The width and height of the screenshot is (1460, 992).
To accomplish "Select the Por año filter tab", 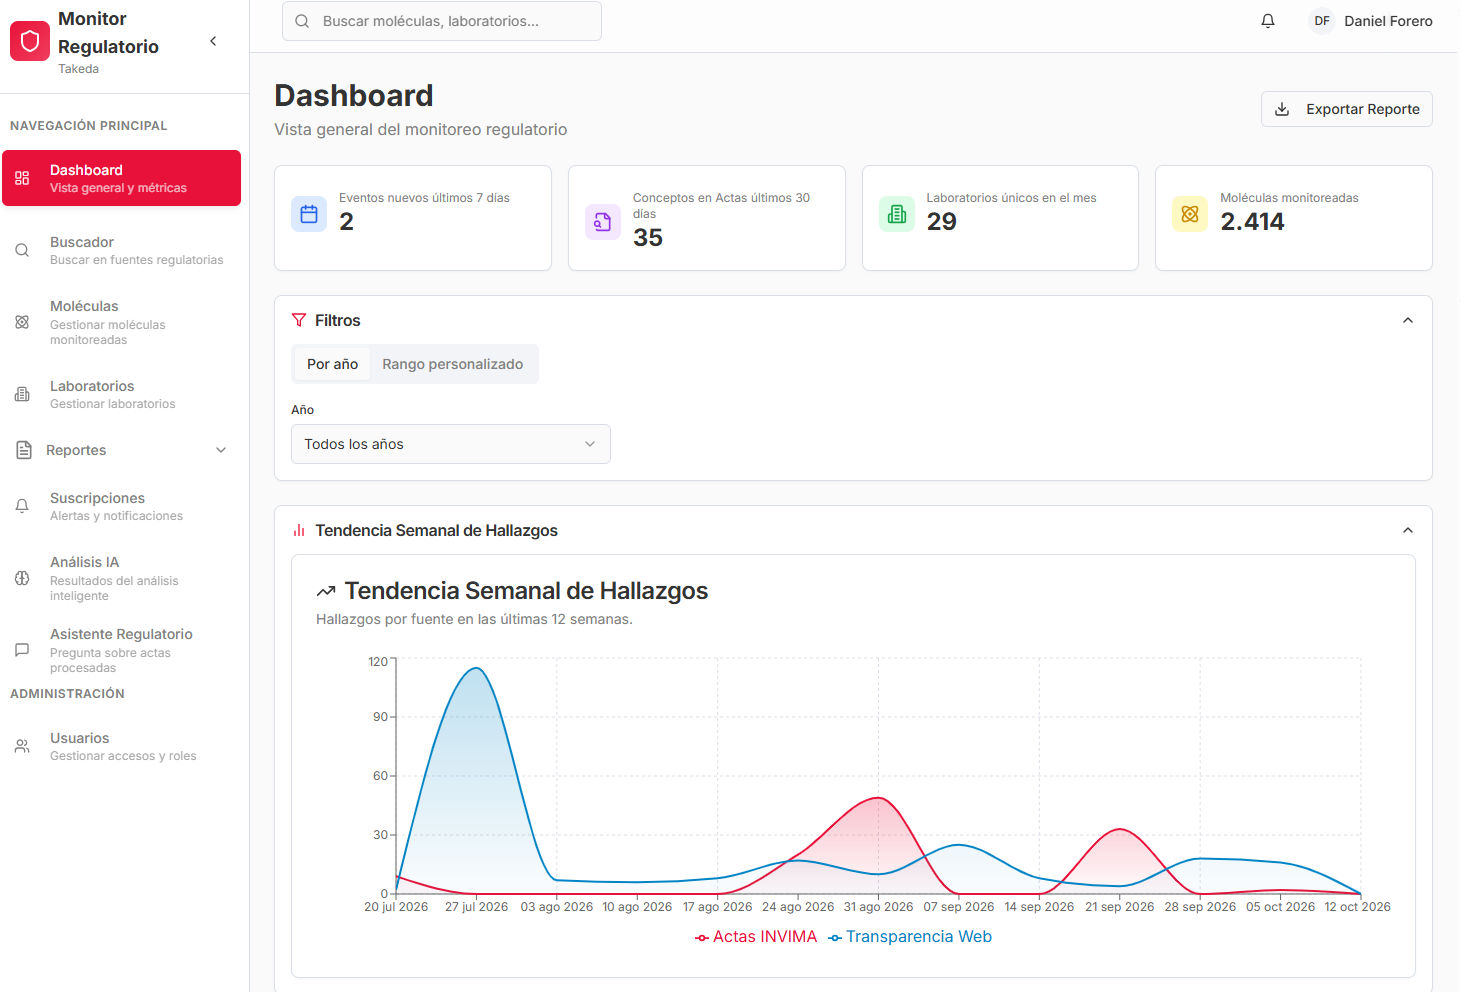I will [332, 364].
